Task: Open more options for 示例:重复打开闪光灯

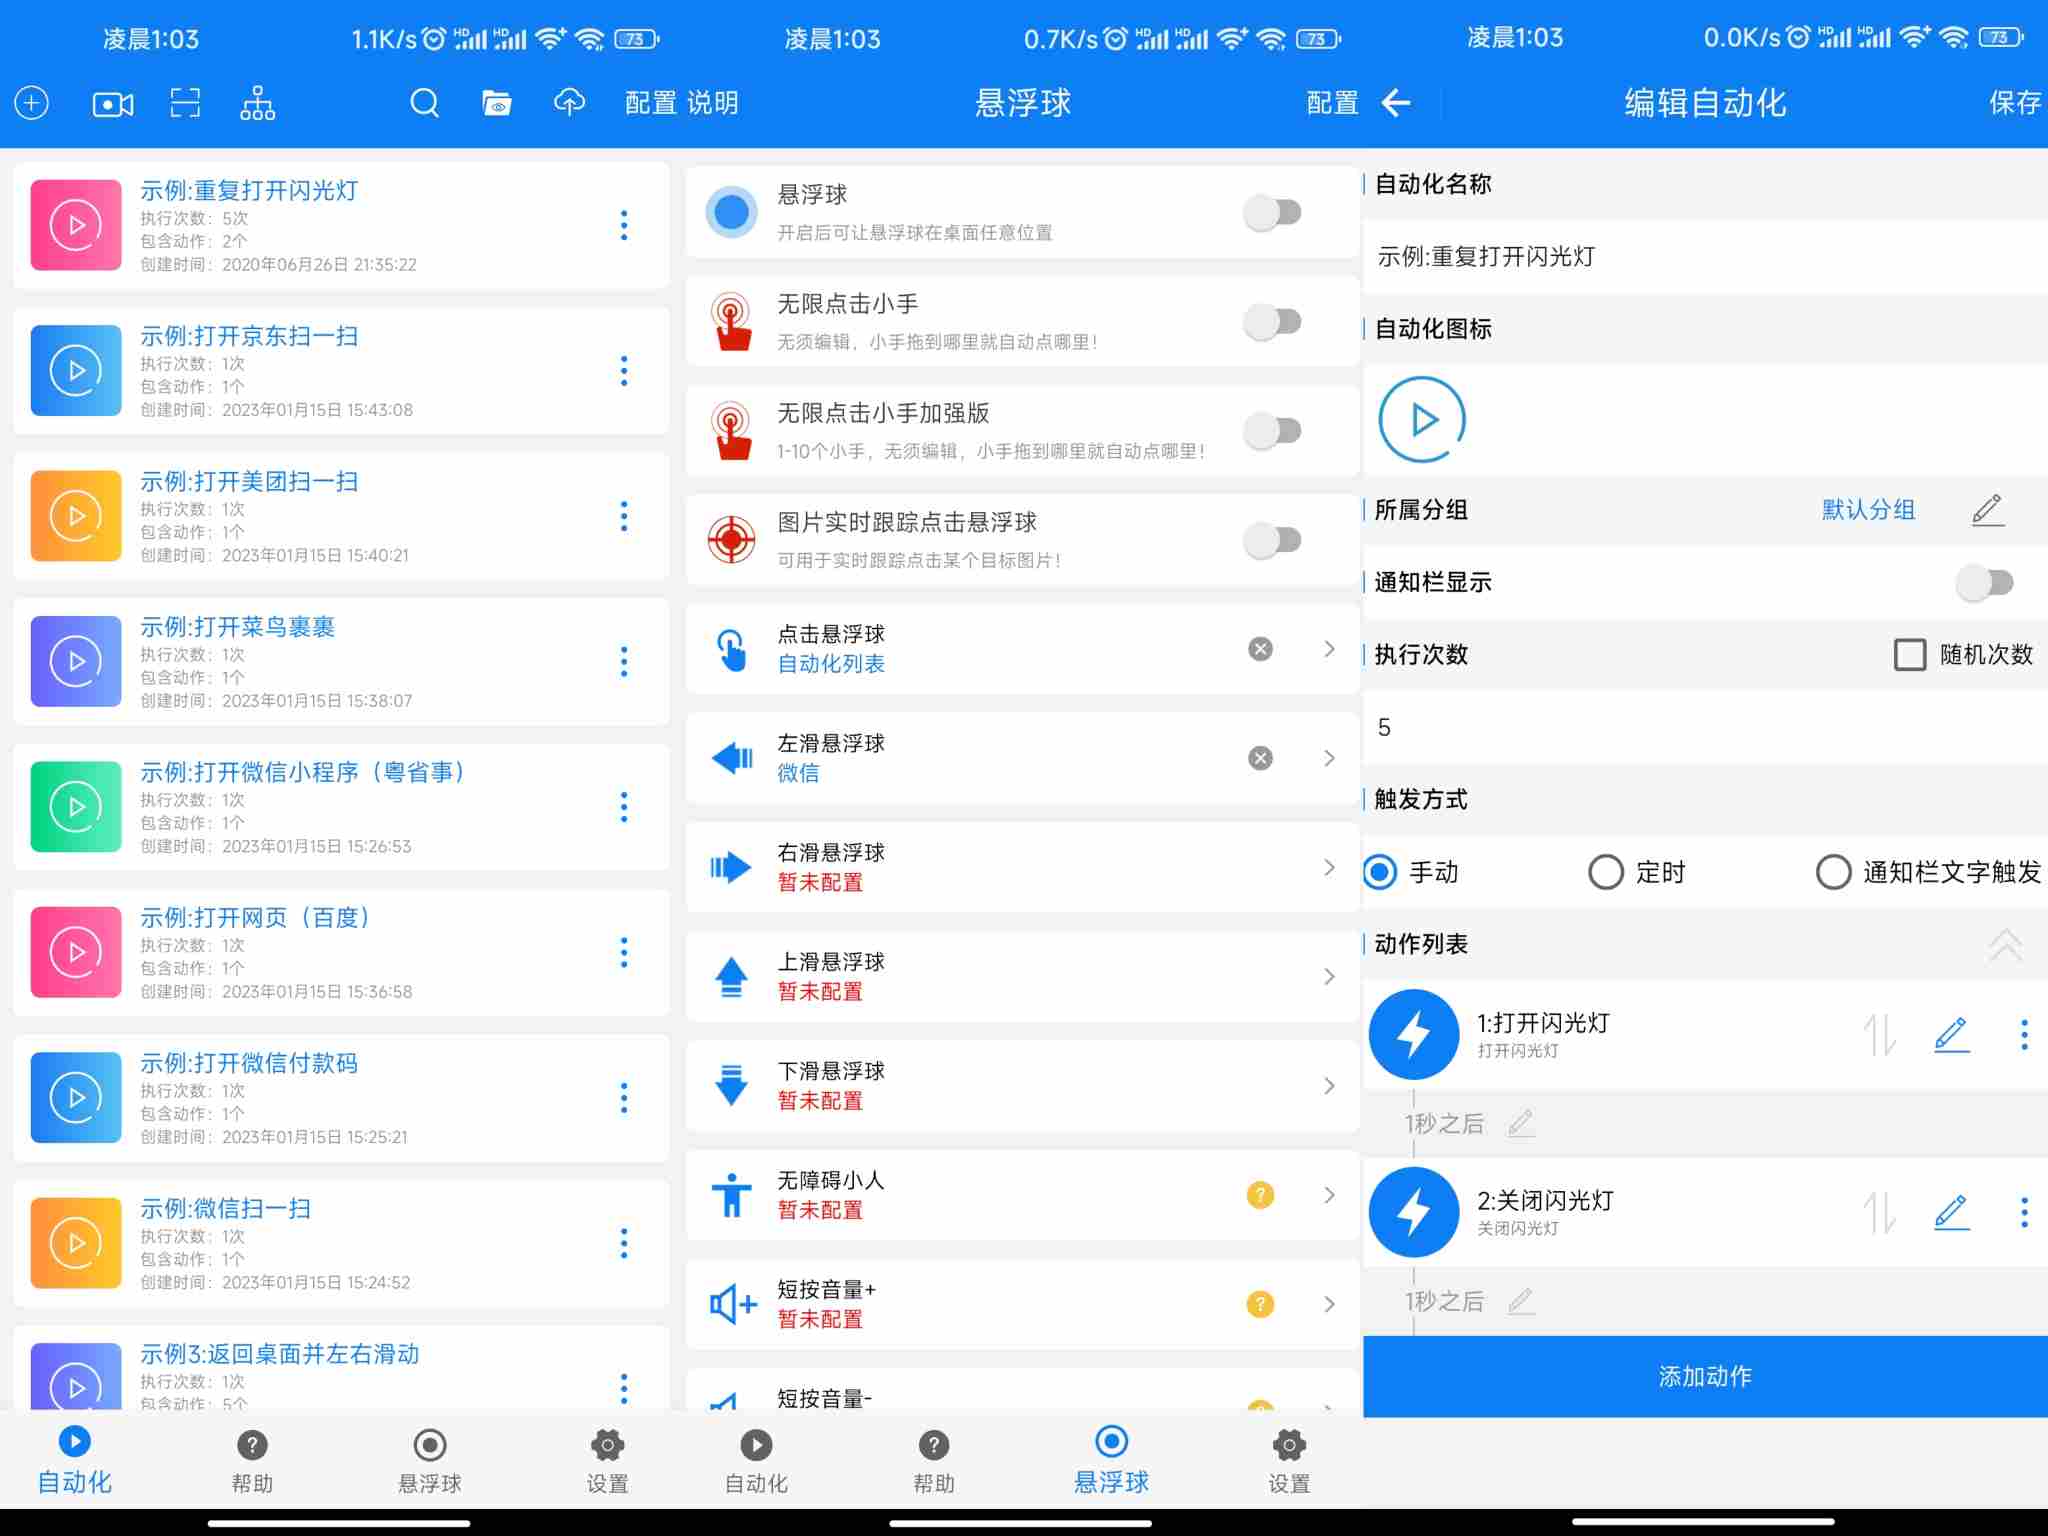Action: point(624,225)
